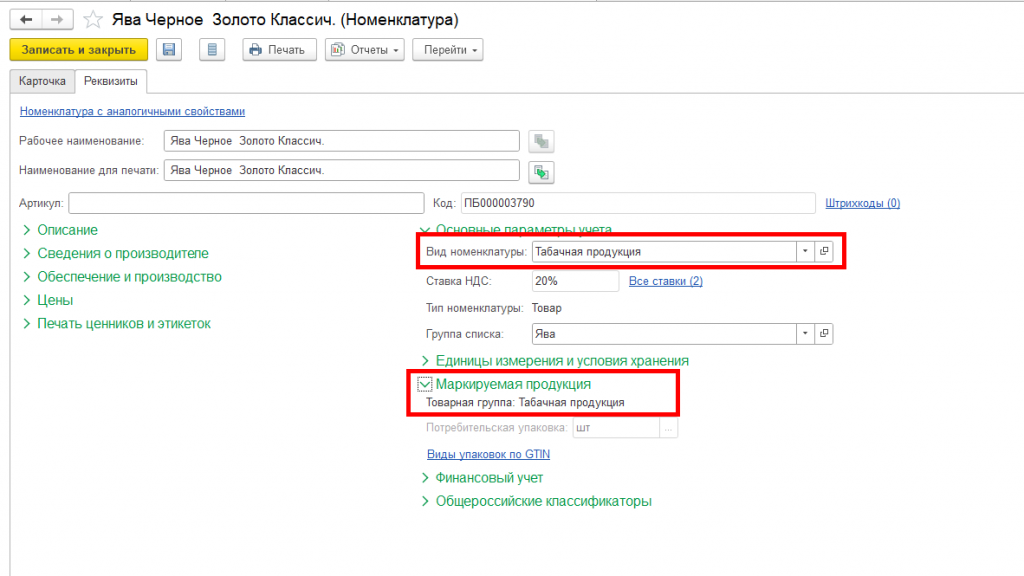Expand Печать ценников и этикеток section
The image size is (1024, 576).
point(117,324)
